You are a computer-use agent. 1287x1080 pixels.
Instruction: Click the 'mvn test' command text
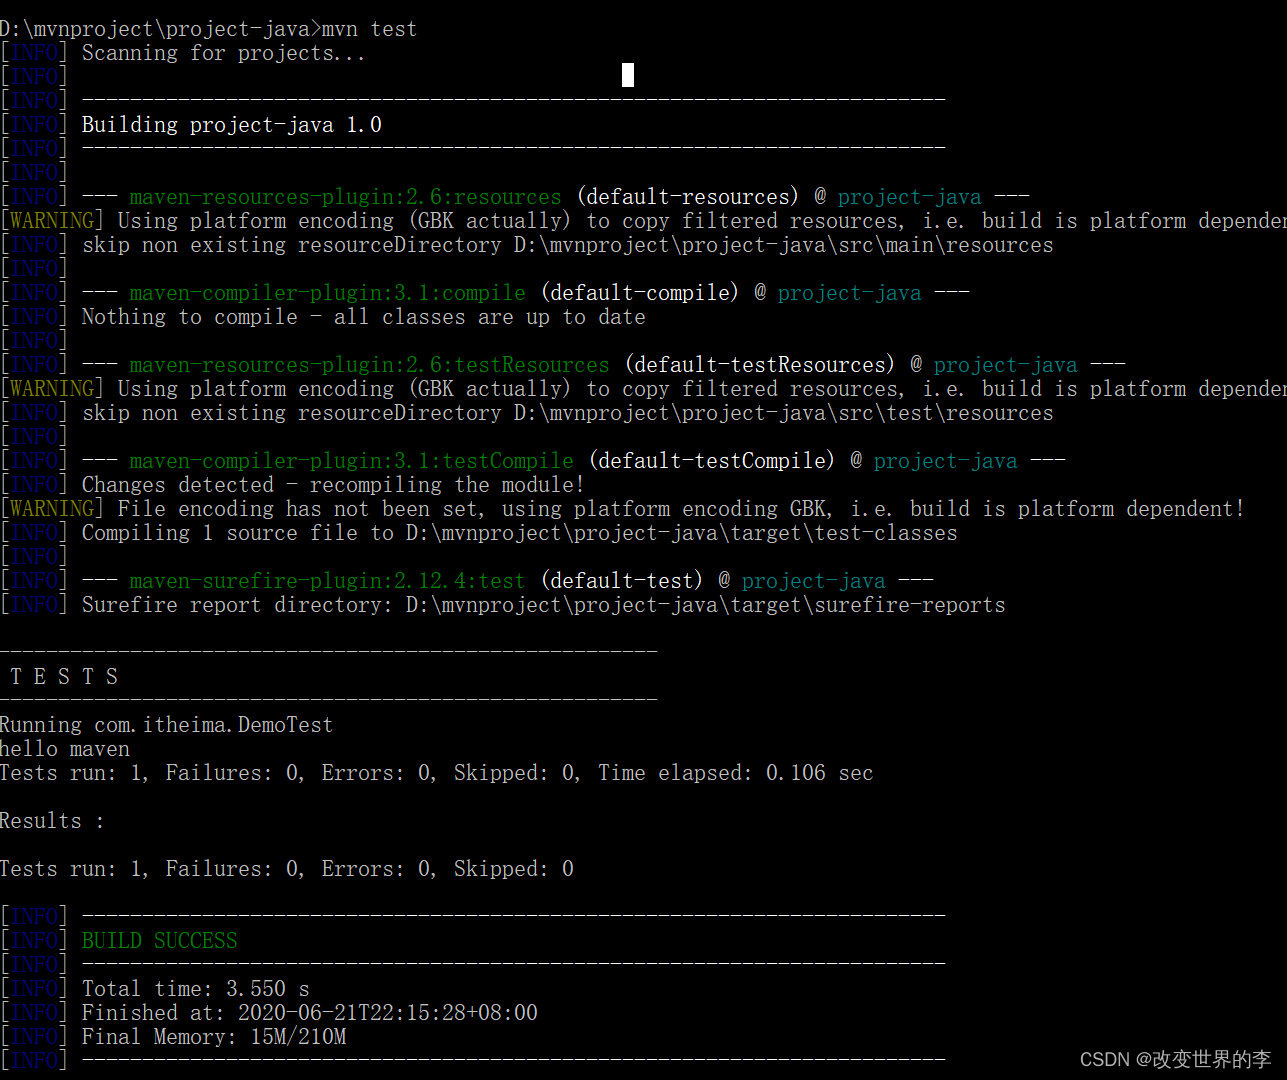[x=369, y=29]
